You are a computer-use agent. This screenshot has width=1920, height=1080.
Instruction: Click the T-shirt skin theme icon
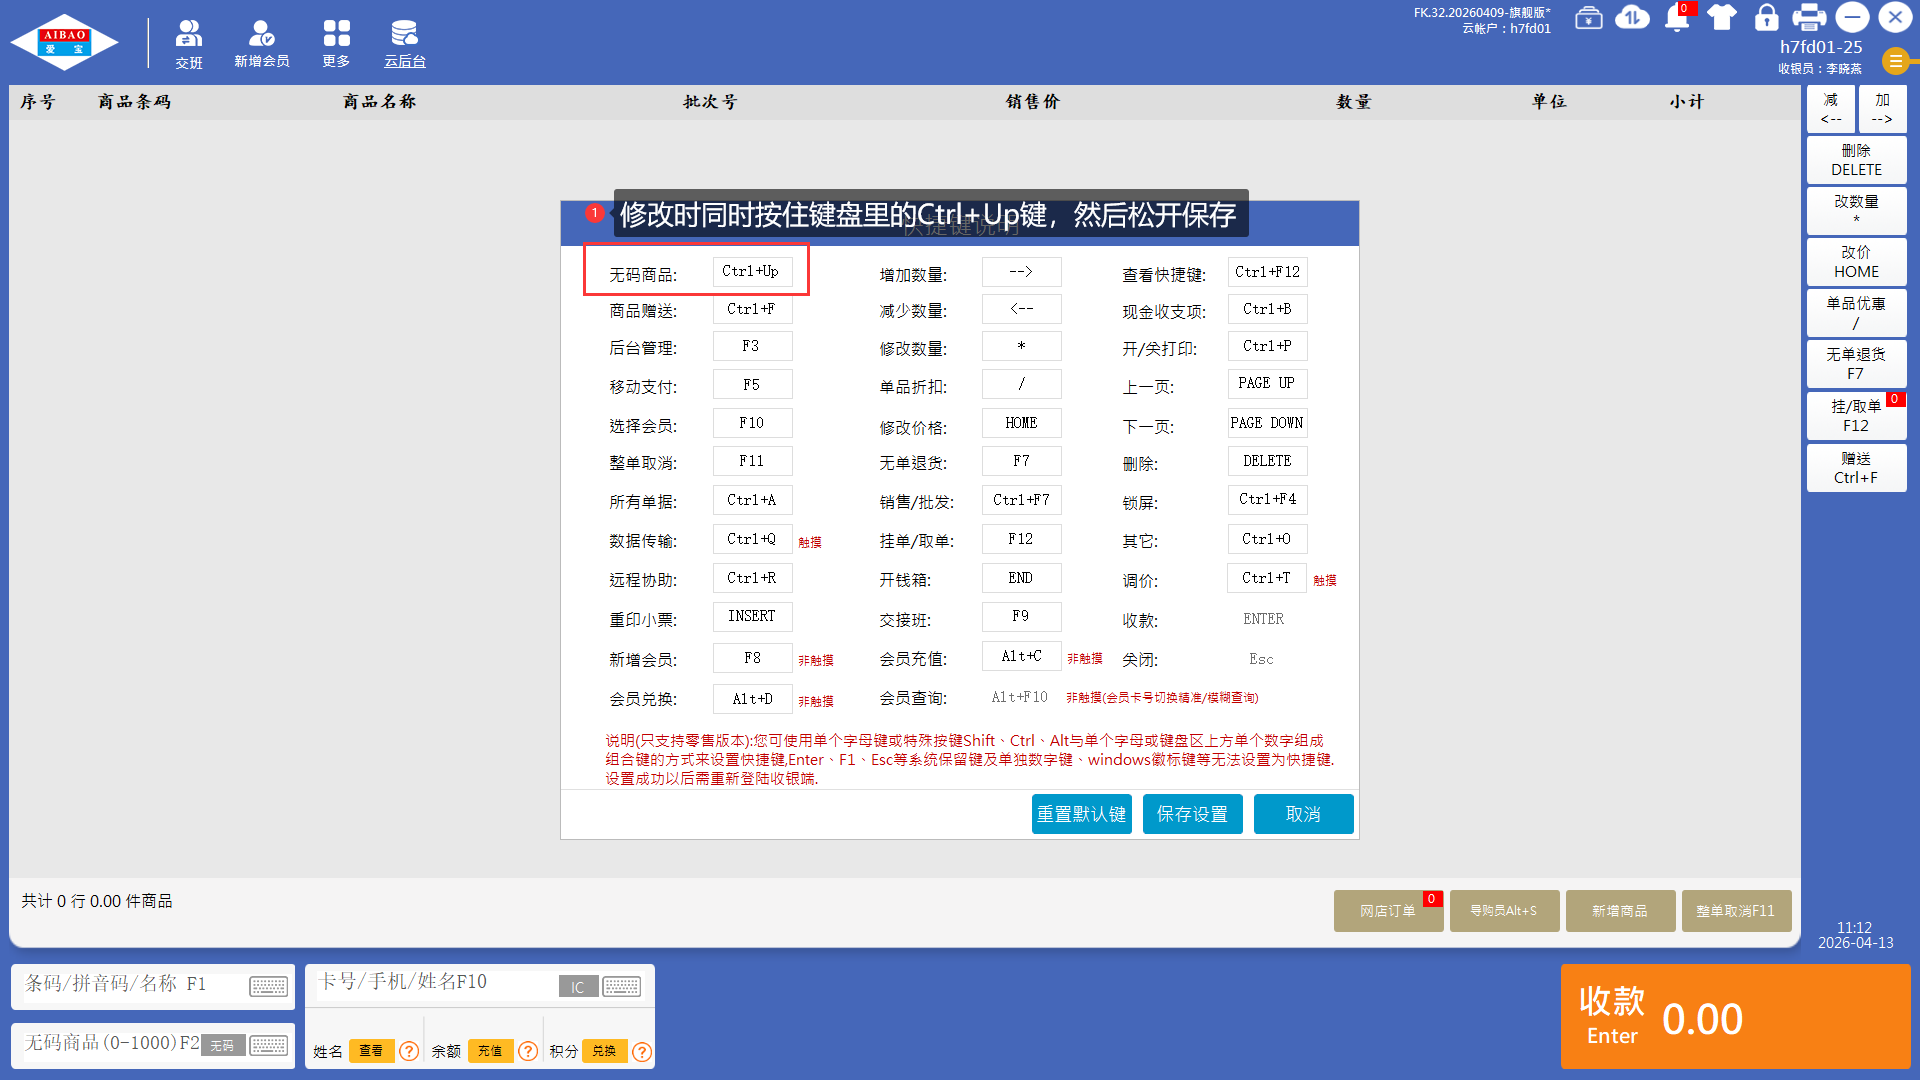click(1722, 18)
